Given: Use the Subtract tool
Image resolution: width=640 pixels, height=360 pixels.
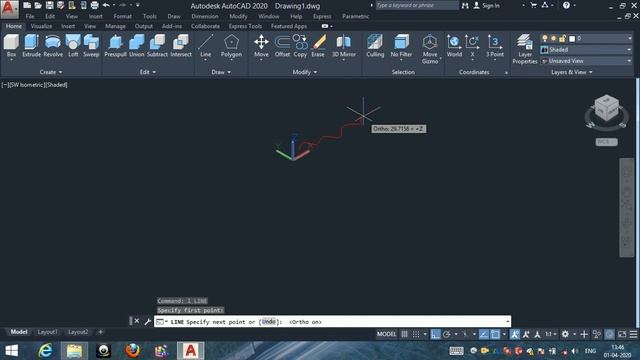Looking at the screenshot, I should (157, 46).
